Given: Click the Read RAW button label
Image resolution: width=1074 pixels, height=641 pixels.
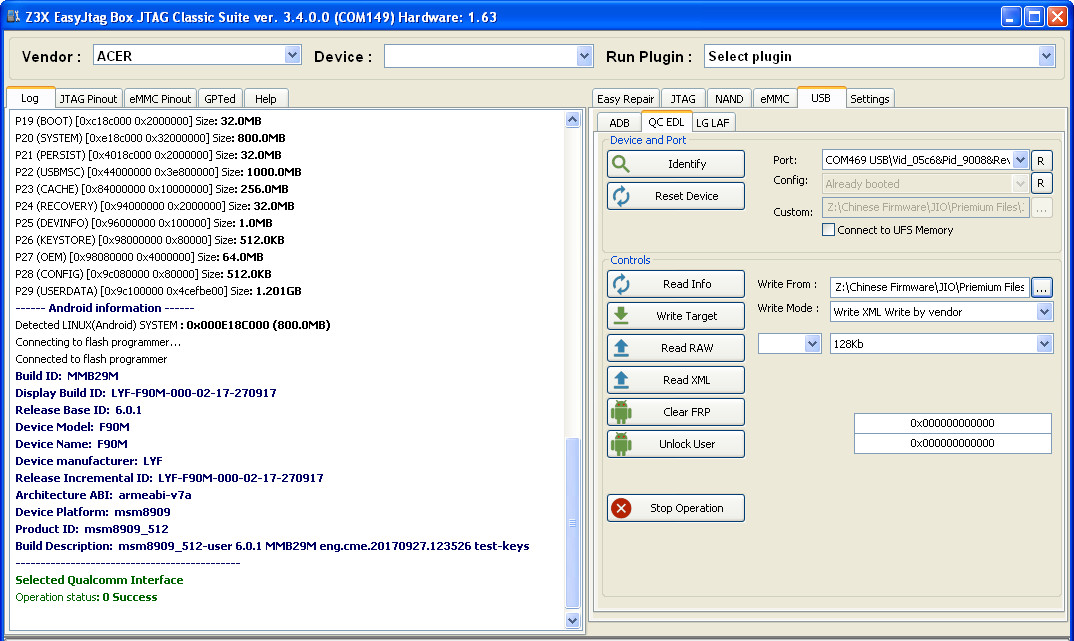Looking at the screenshot, I should click(x=687, y=348).
